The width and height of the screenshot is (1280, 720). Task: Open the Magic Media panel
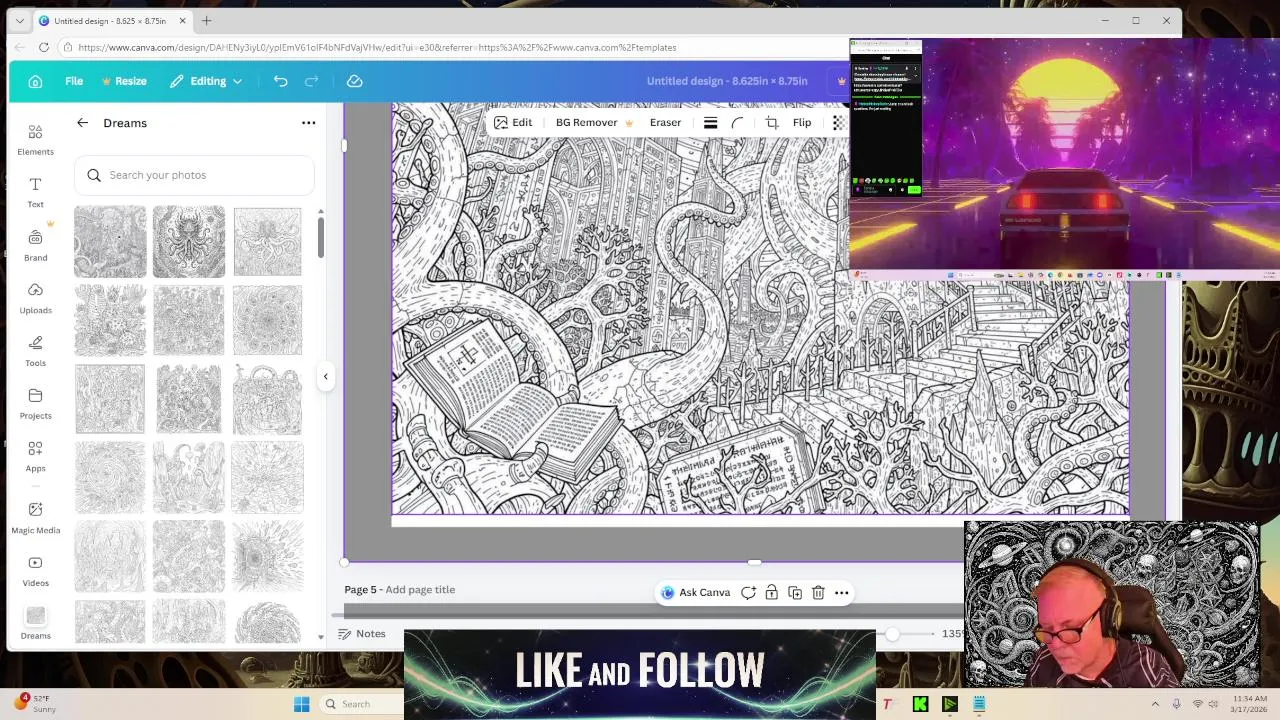35,518
